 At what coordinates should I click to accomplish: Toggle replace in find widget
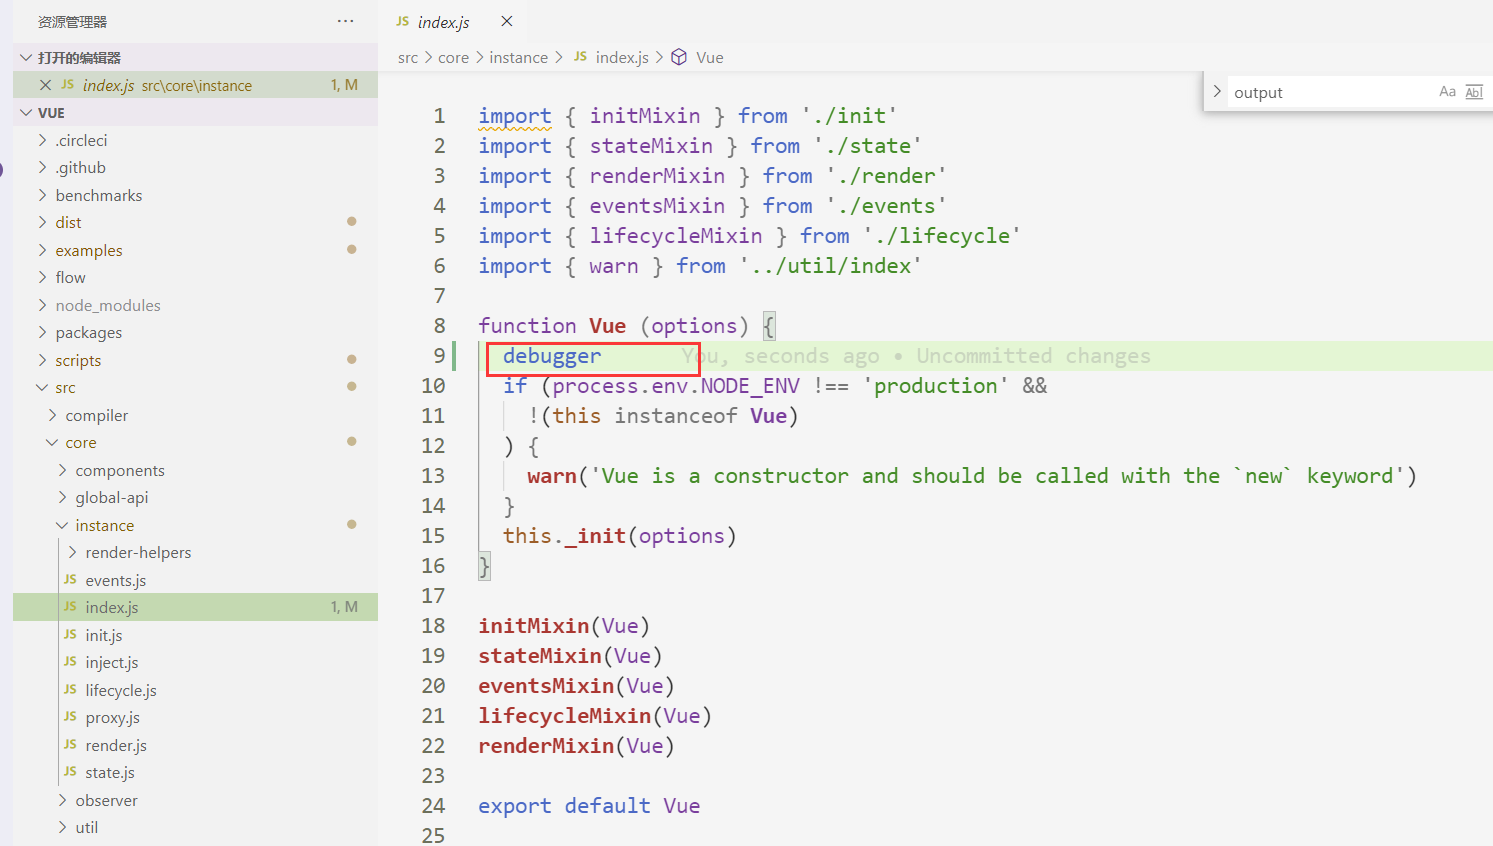pos(1217,91)
